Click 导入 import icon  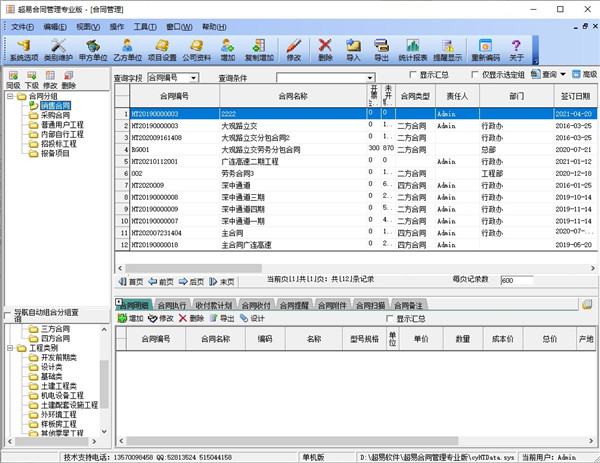pos(353,50)
